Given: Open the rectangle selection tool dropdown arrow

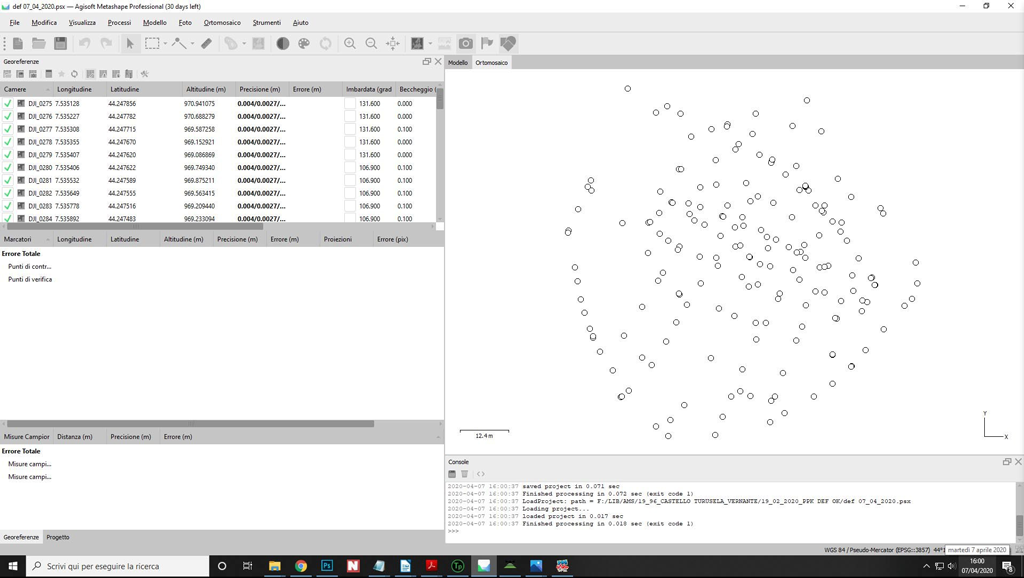Looking at the screenshot, I should coord(165,44).
